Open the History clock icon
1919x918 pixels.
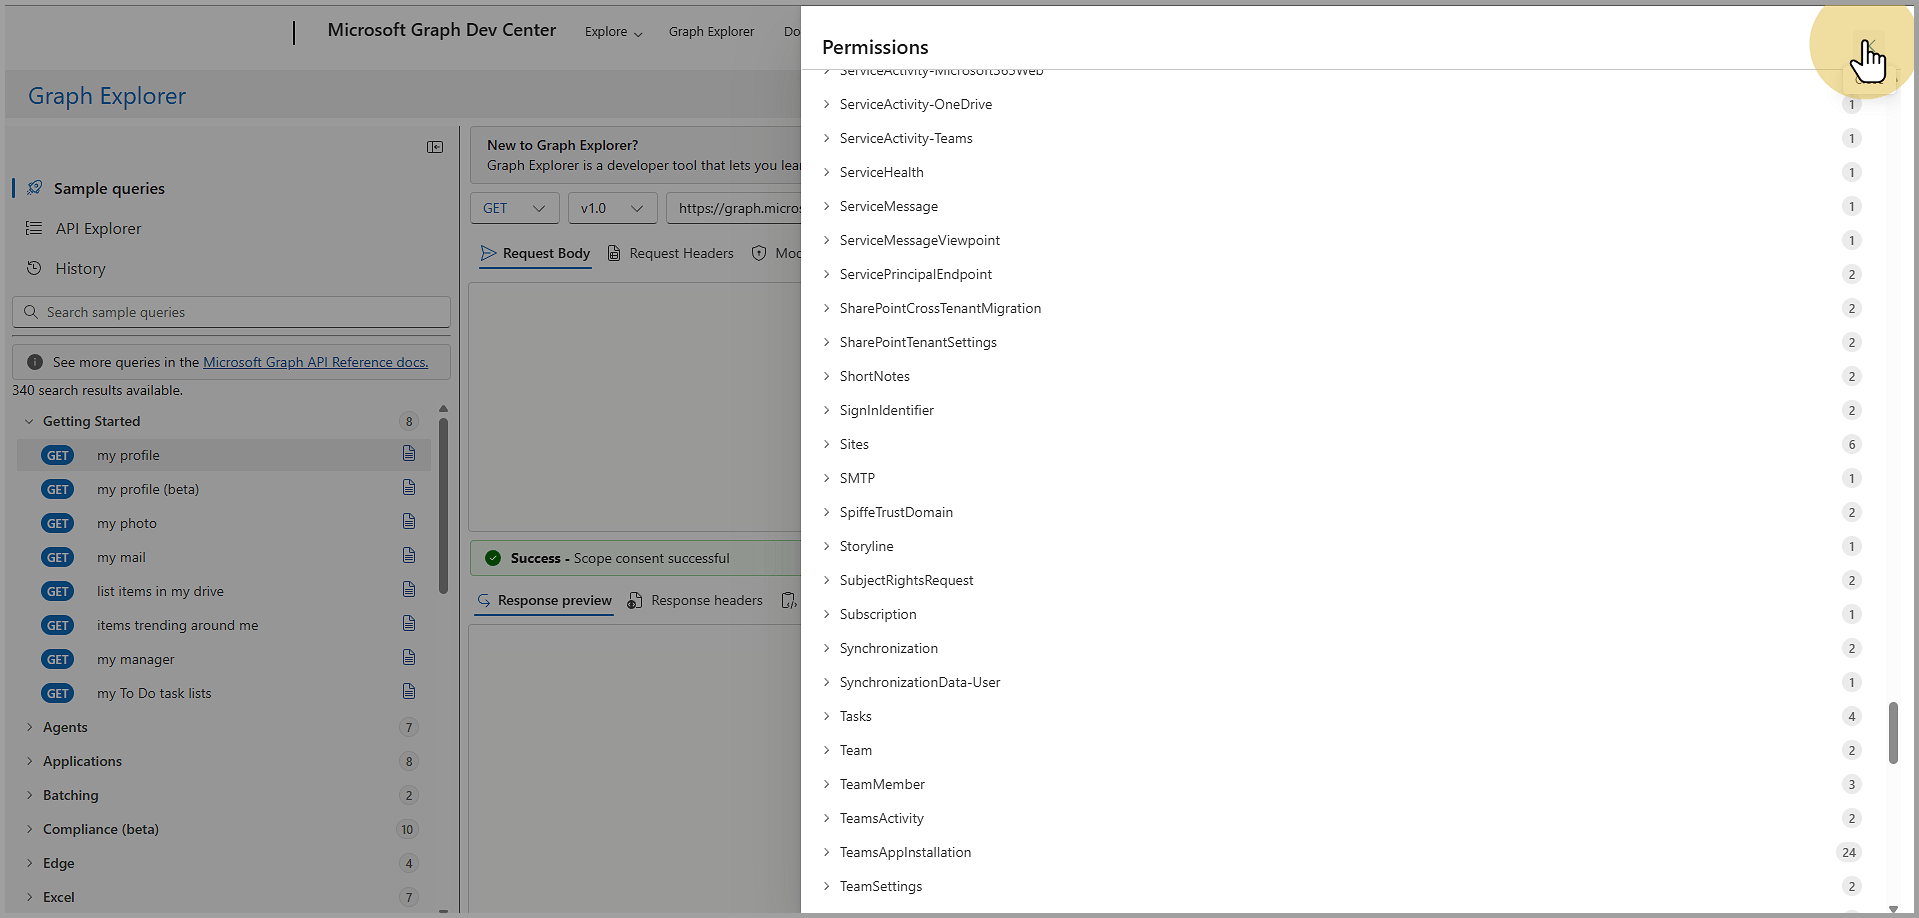[x=34, y=268]
